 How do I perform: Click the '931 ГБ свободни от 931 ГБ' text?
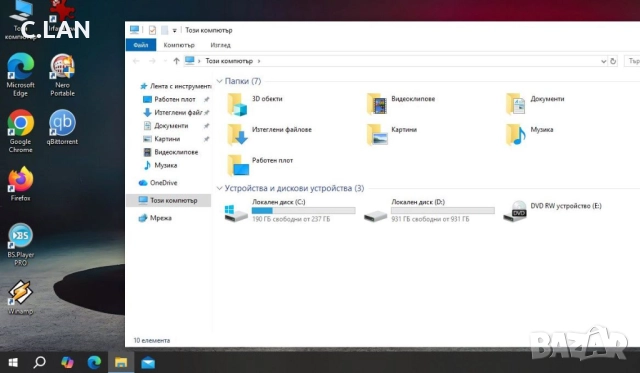coord(430,219)
